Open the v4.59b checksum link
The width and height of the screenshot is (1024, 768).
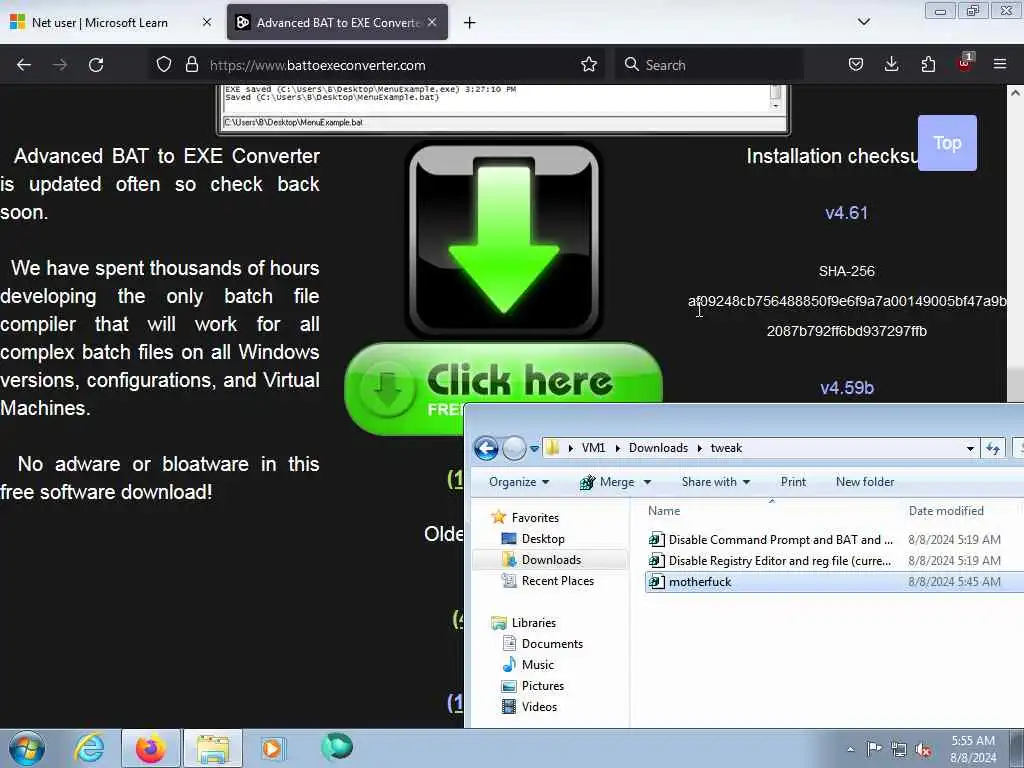(x=847, y=388)
